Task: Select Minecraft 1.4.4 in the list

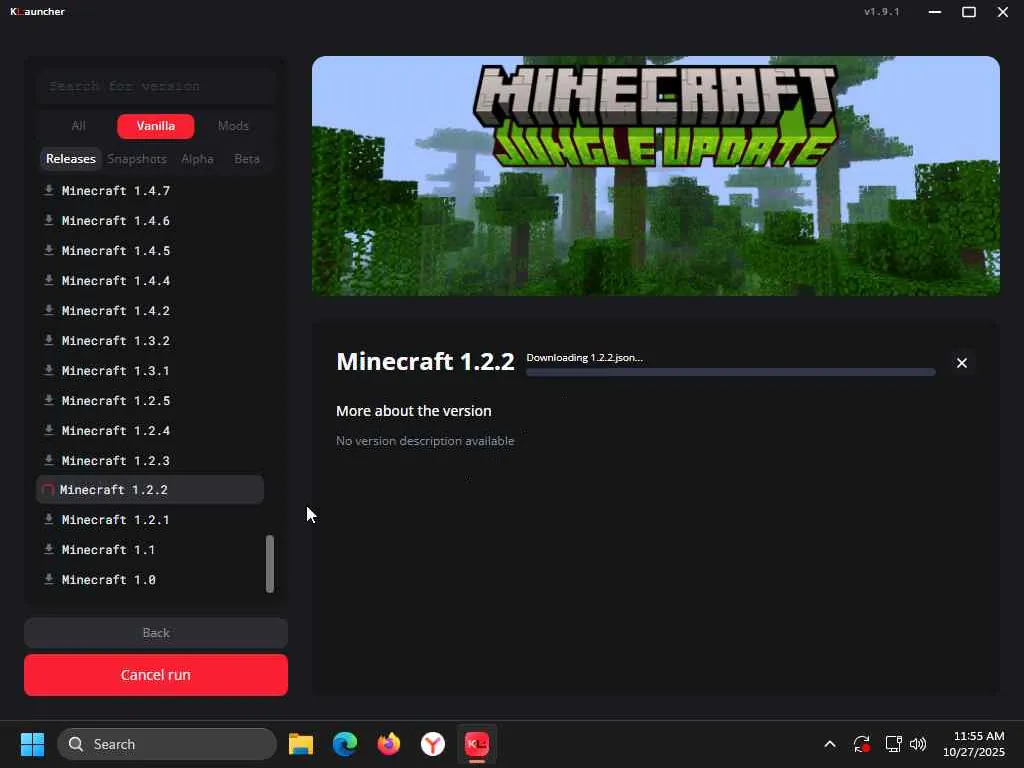Action: pos(150,281)
